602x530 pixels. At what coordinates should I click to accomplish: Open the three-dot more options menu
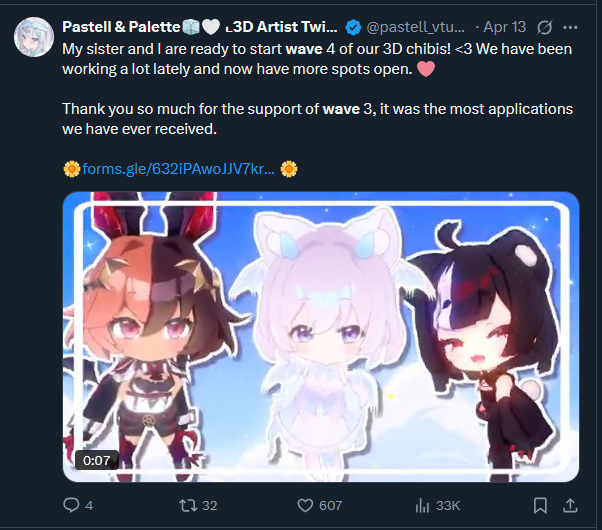tap(570, 27)
